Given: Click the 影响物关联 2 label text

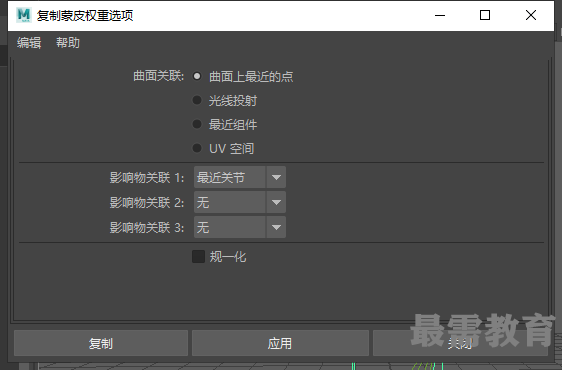Looking at the screenshot, I should (x=147, y=203).
